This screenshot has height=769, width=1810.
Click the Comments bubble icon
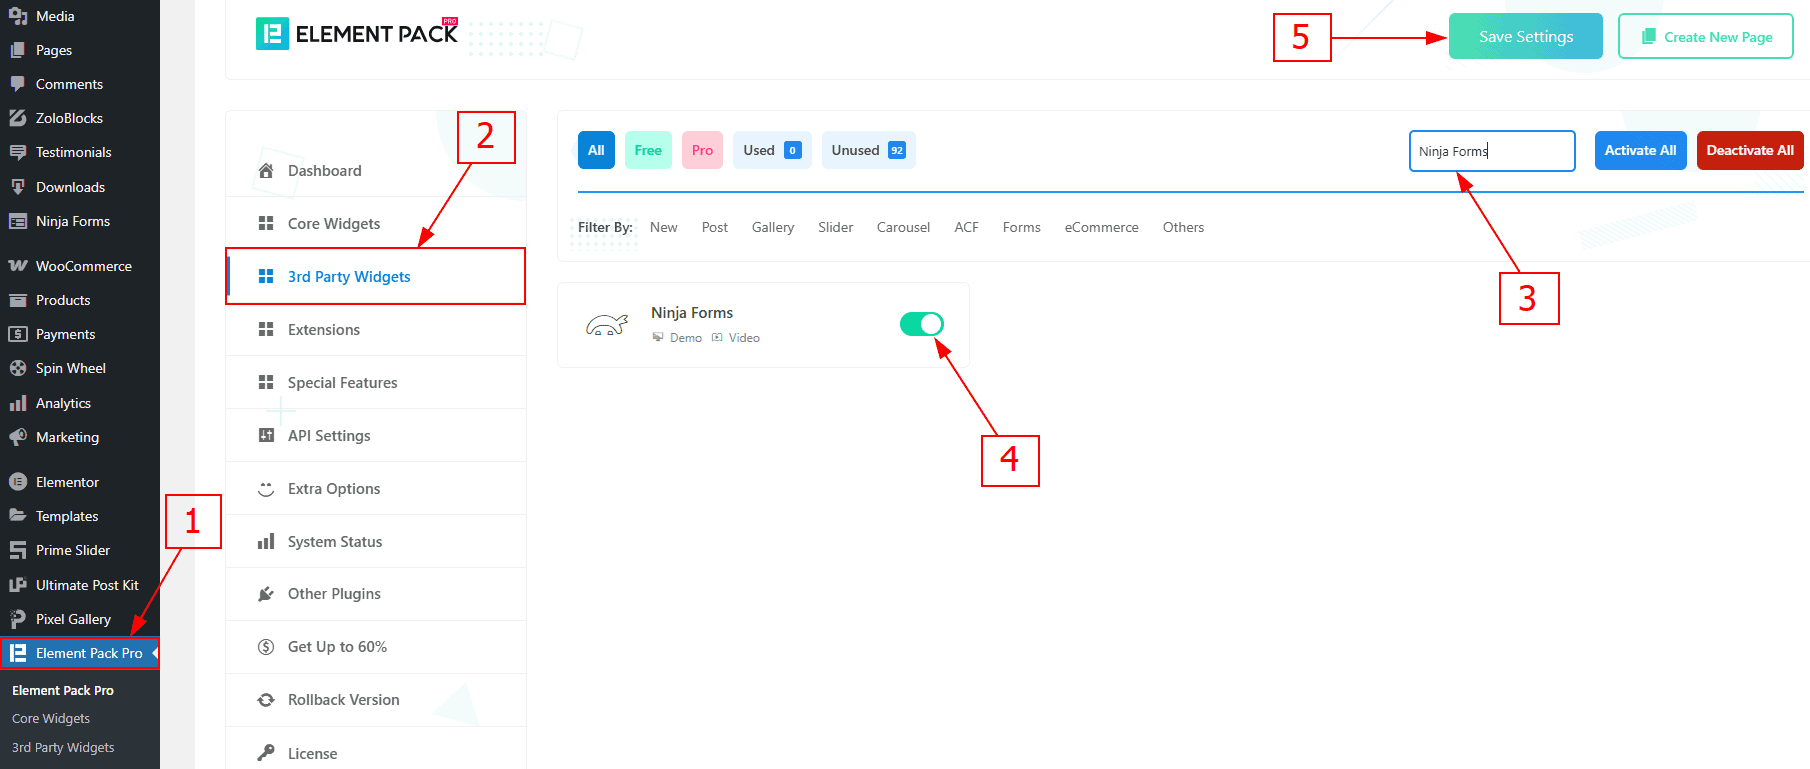pyautogui.click(x=18, y=84)
